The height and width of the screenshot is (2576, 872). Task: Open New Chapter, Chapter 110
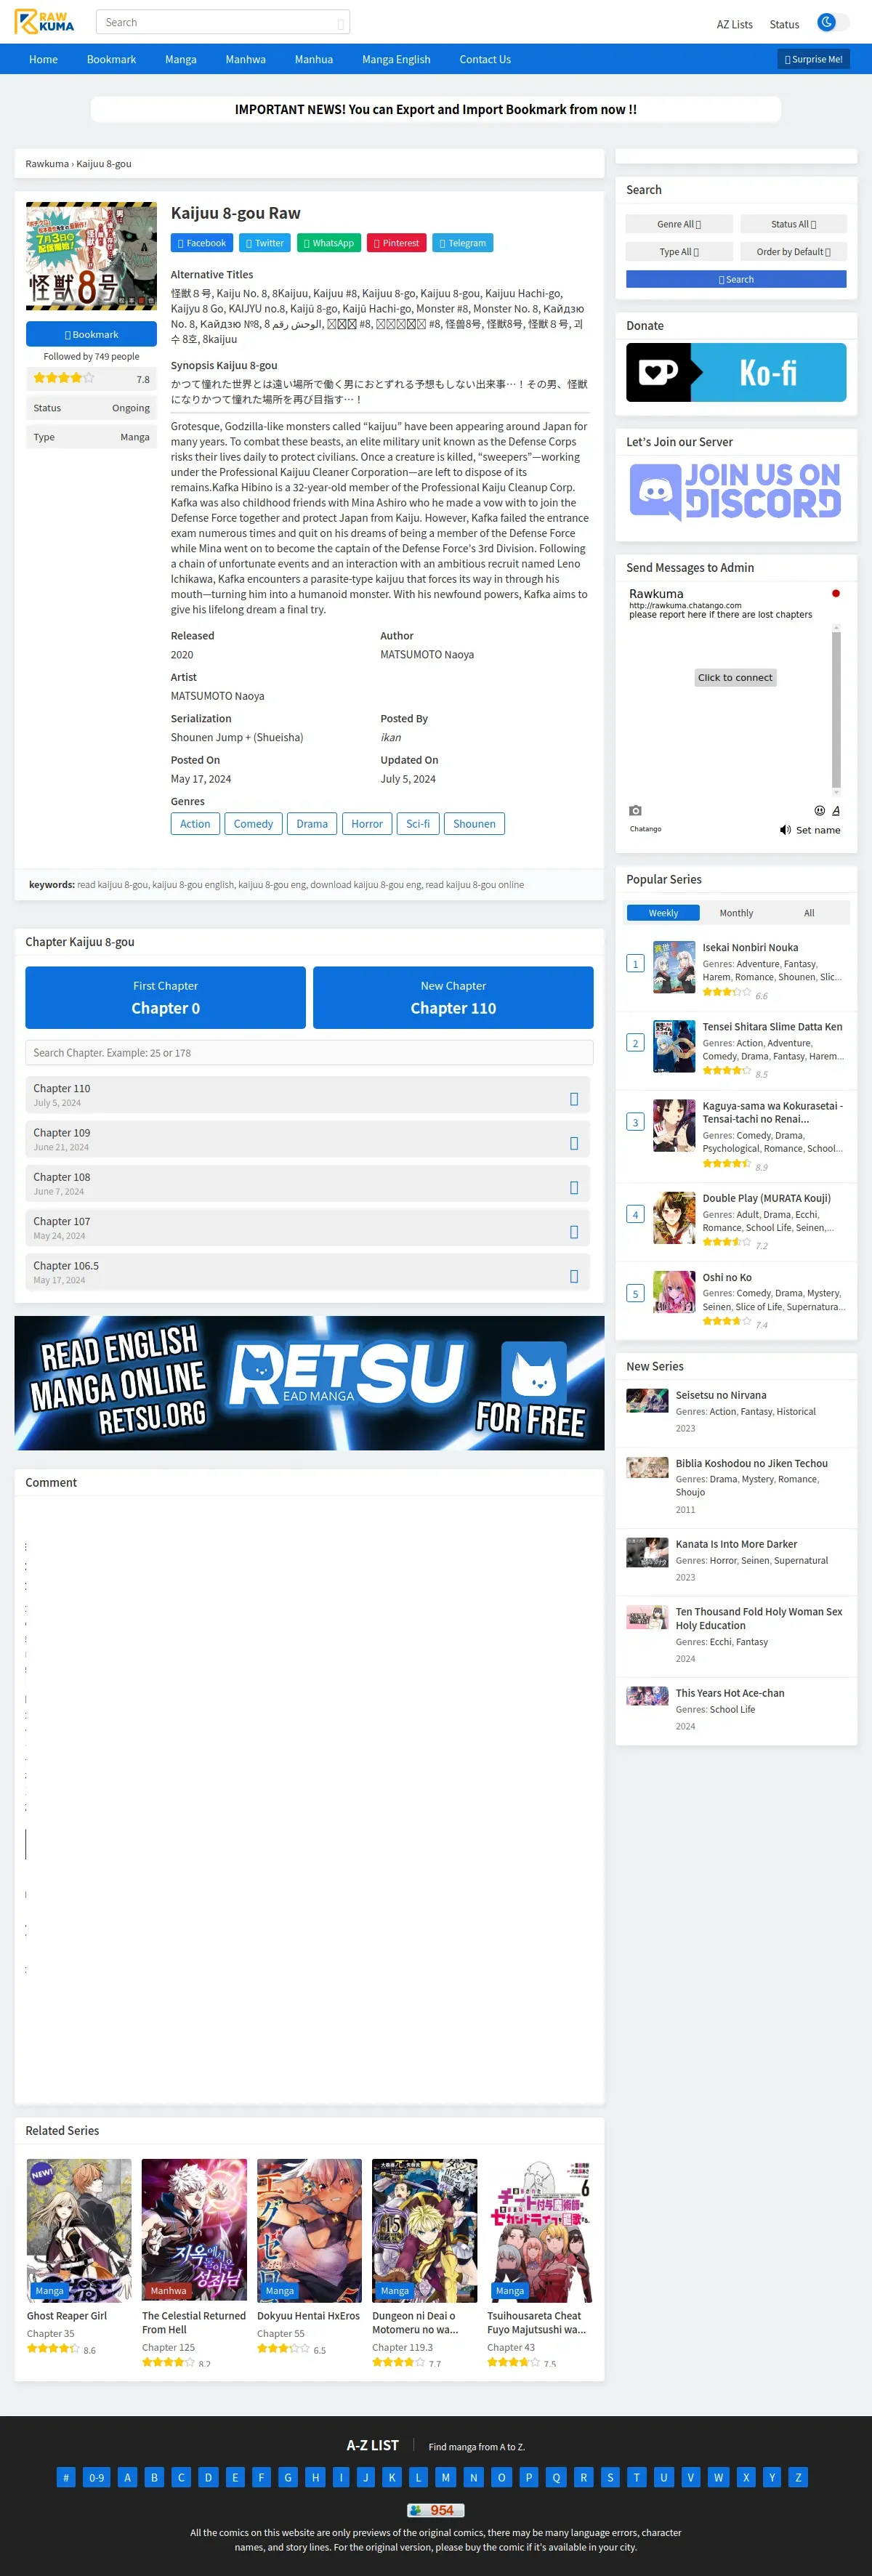[x=453, y=997]
